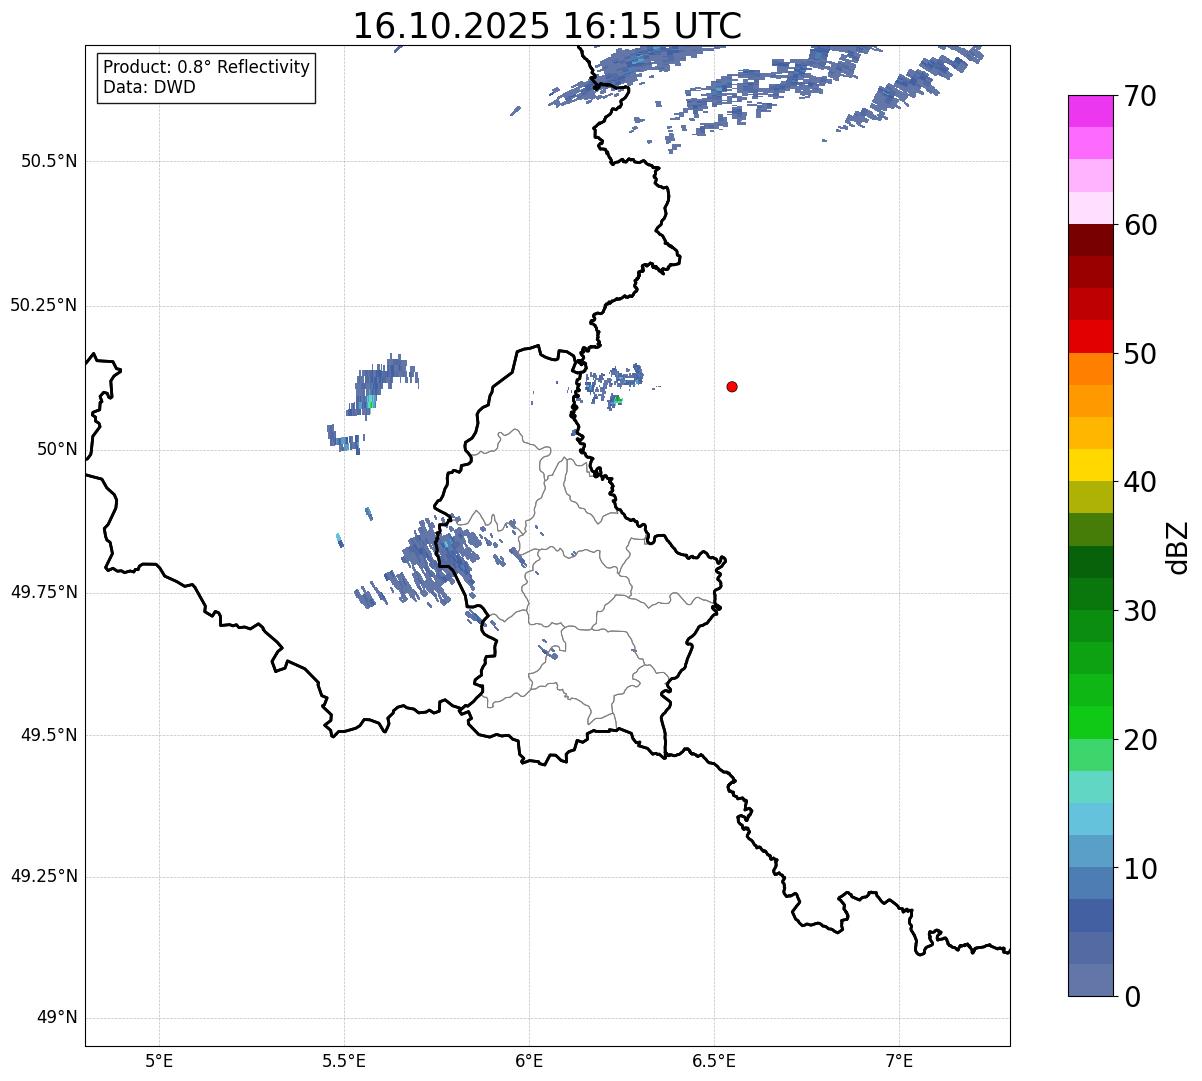Click the 0 colorbar tick label
Screen dimensions: 1202x1081
tap(1131, 997)
